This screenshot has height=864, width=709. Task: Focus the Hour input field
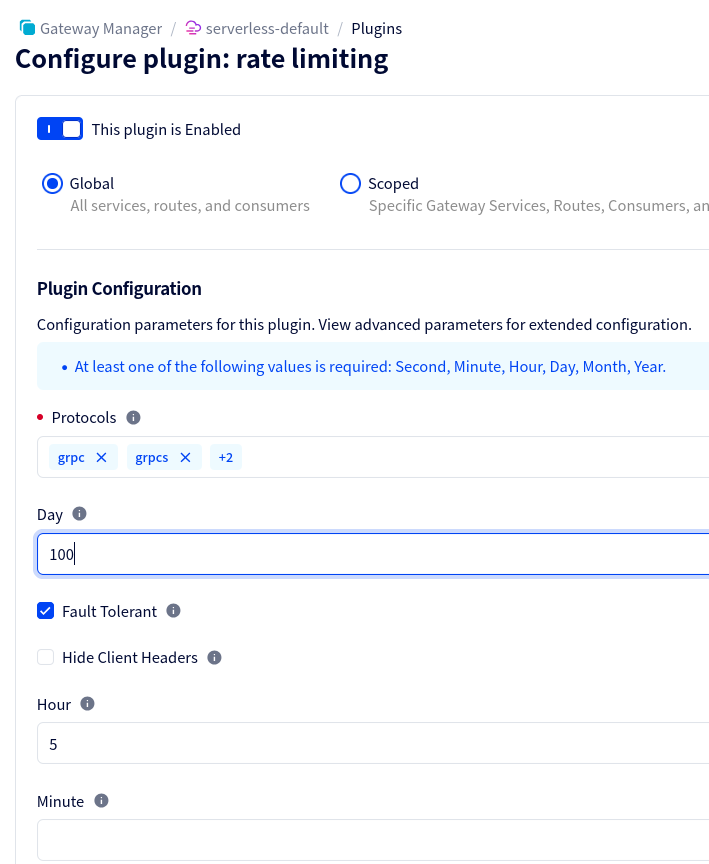click(370, 744)
